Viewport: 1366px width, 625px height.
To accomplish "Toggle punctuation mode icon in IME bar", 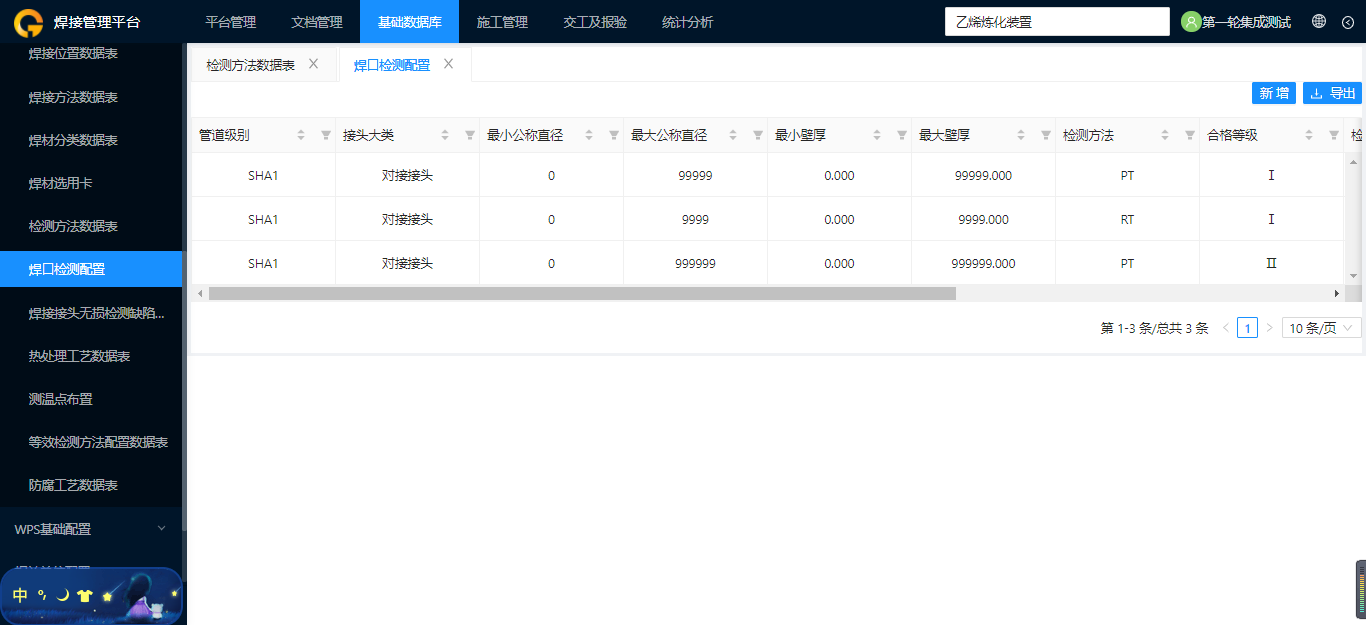I will 42,595.
